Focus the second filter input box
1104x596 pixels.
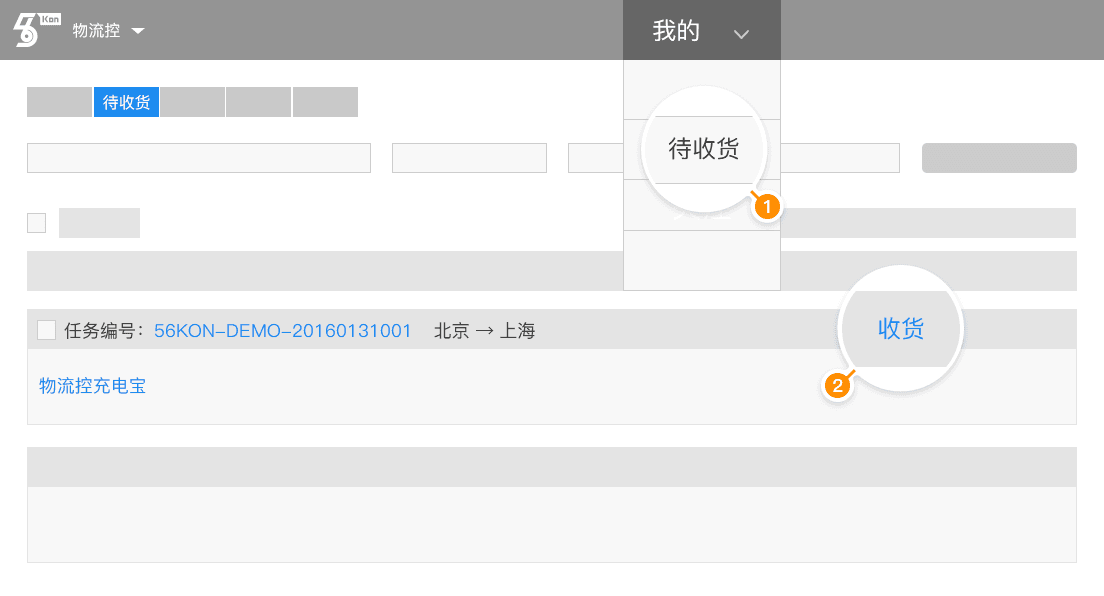(x=469, y=158)
